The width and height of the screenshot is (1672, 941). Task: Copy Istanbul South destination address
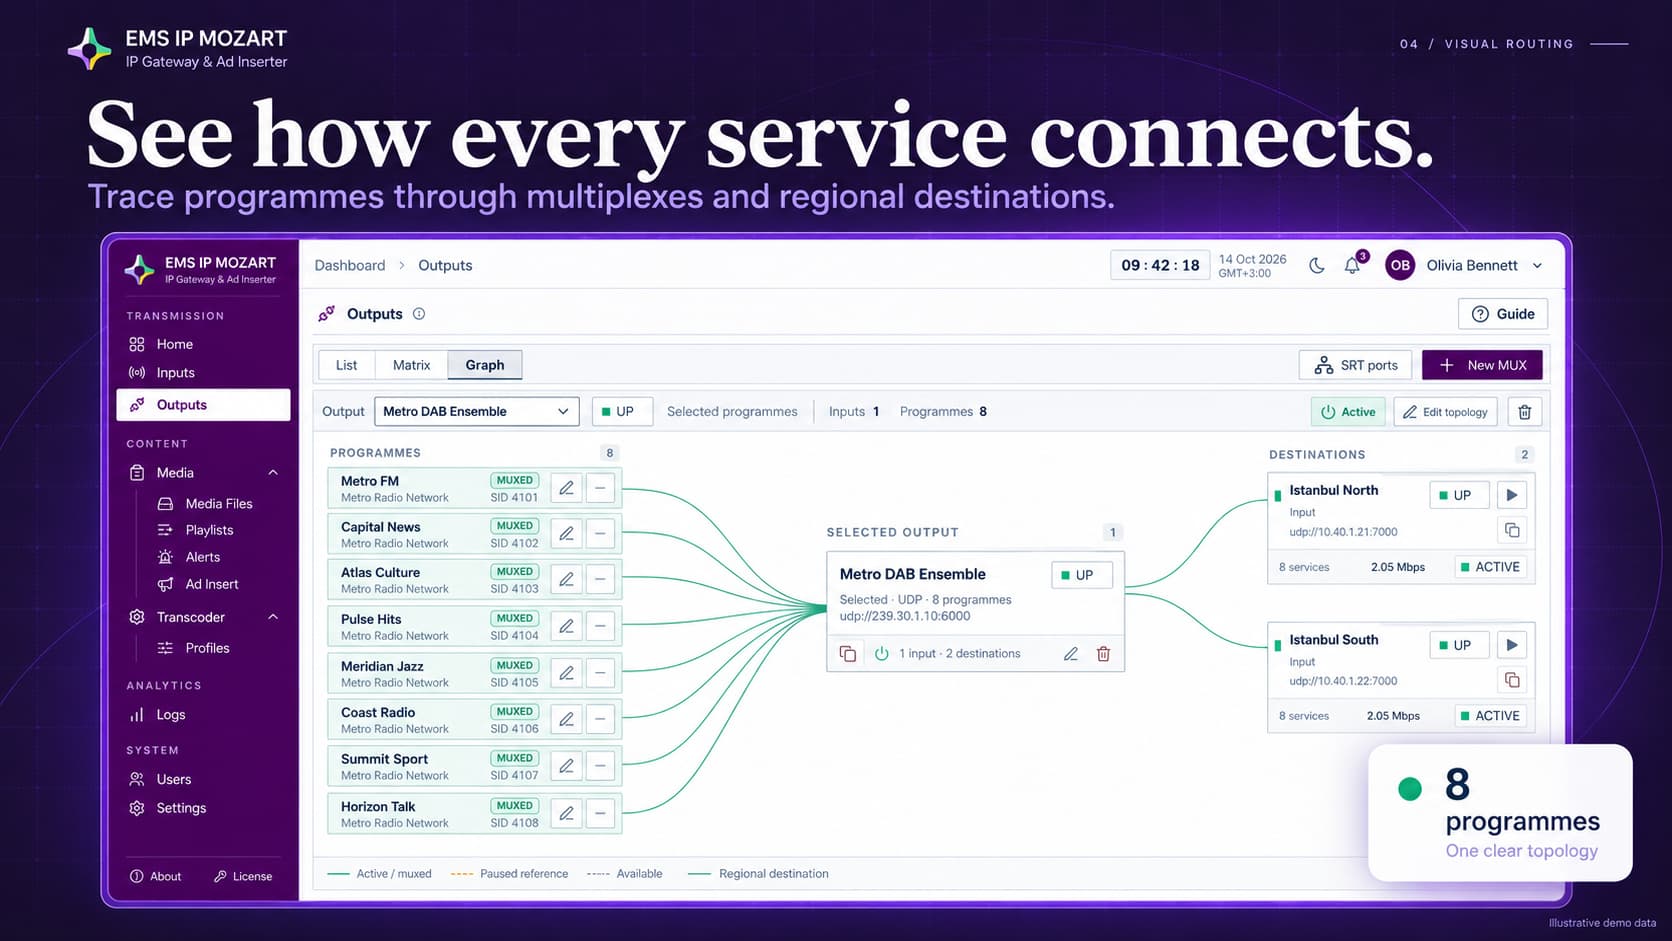[x=1512, y=680]
